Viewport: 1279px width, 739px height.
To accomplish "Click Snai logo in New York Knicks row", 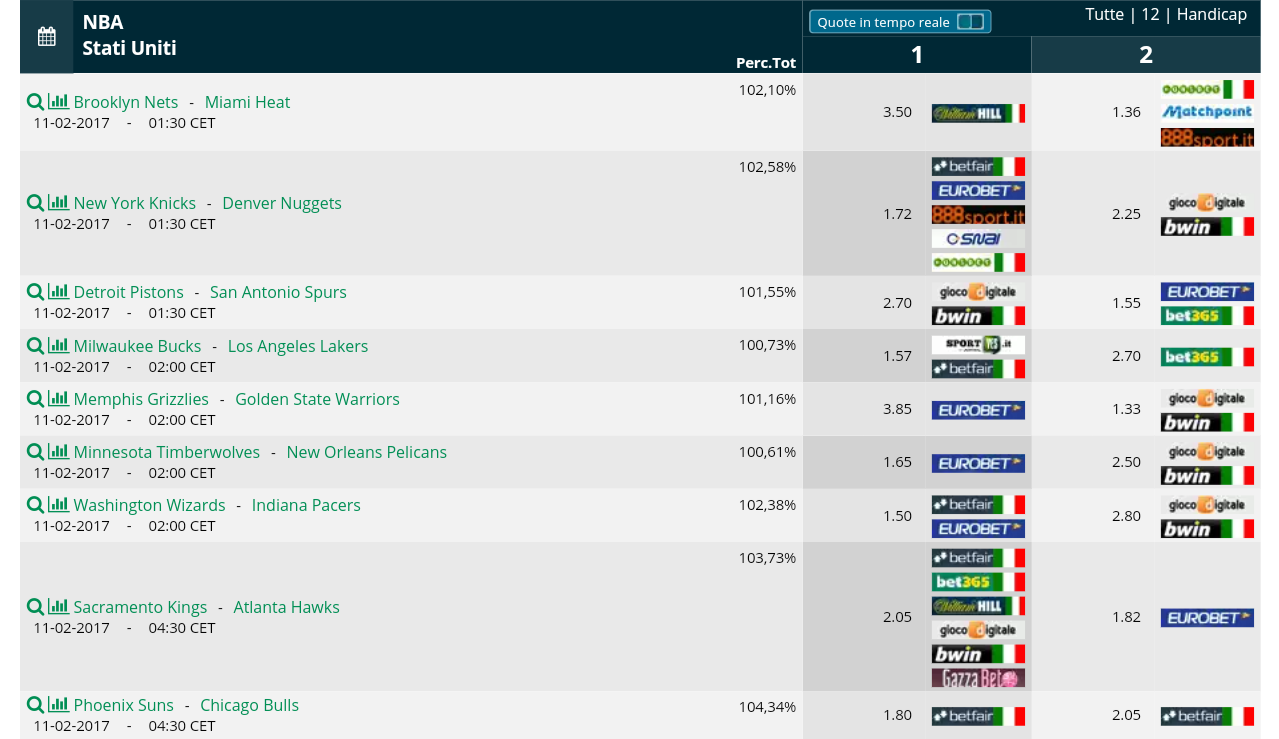I will pyautogui.click(x=978, y=239).
